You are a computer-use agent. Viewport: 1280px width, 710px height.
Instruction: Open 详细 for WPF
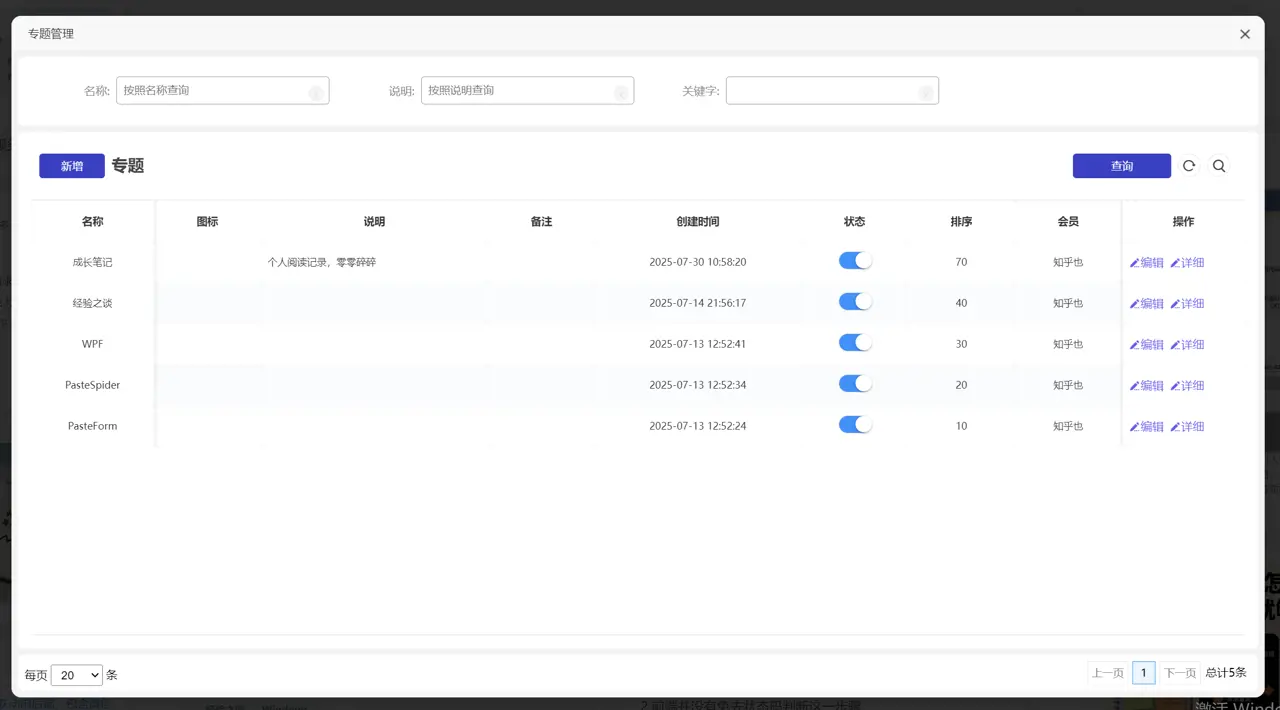[x=1187, y=345]
